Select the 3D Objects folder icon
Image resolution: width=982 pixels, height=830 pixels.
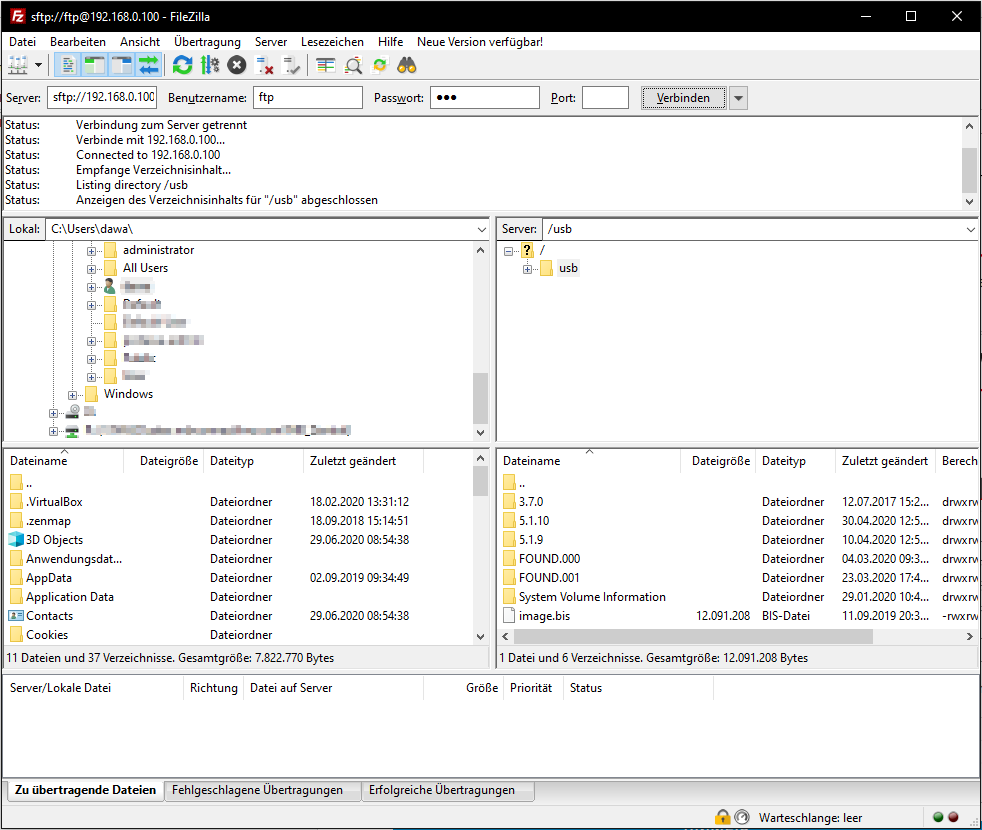[x=16, y=539]
